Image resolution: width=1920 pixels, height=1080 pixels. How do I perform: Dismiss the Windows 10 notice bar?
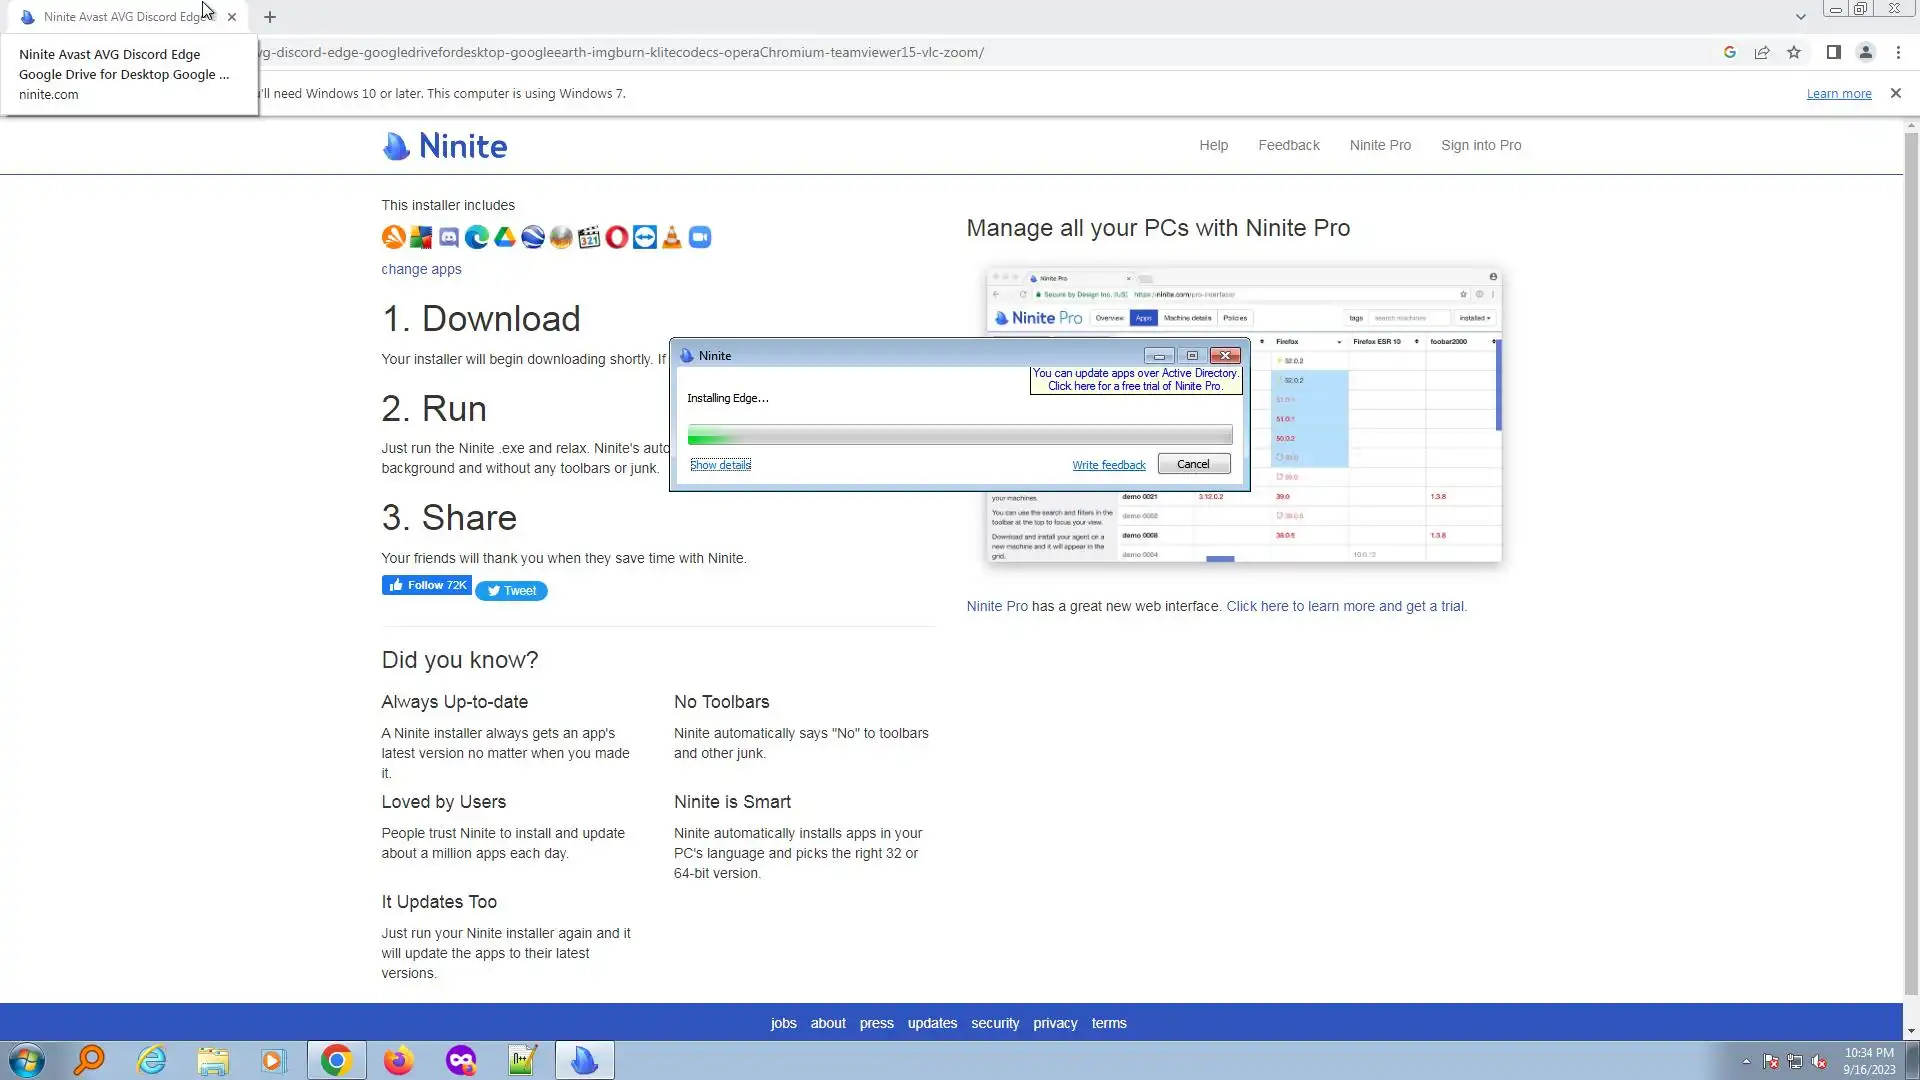[1895, 93]
